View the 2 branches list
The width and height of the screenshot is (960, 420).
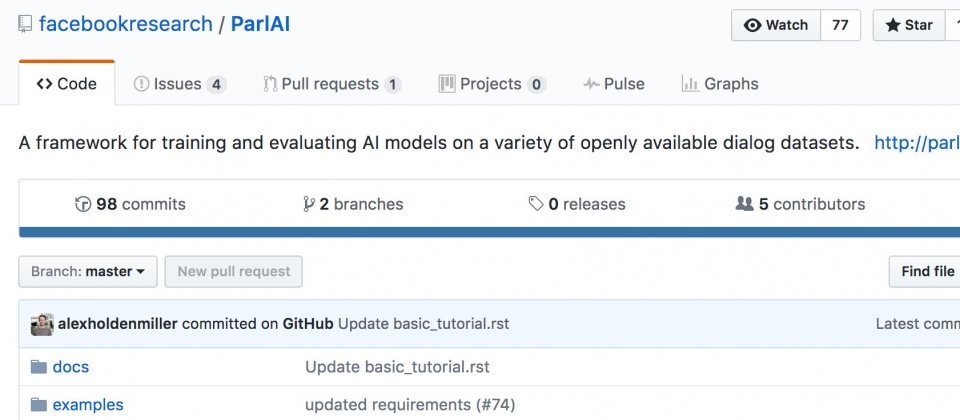(353, 204)
